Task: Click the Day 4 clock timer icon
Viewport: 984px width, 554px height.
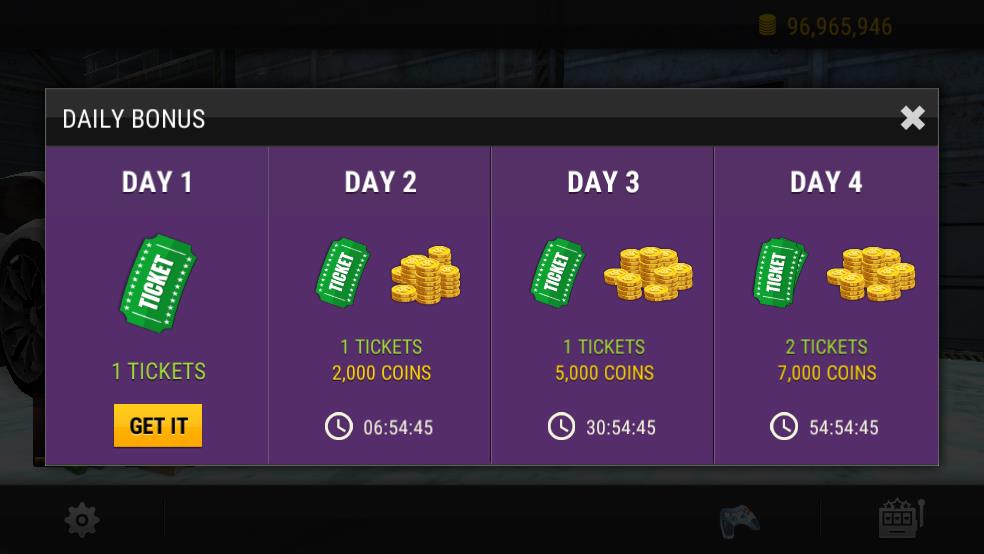Action: [x=784, y=427]
